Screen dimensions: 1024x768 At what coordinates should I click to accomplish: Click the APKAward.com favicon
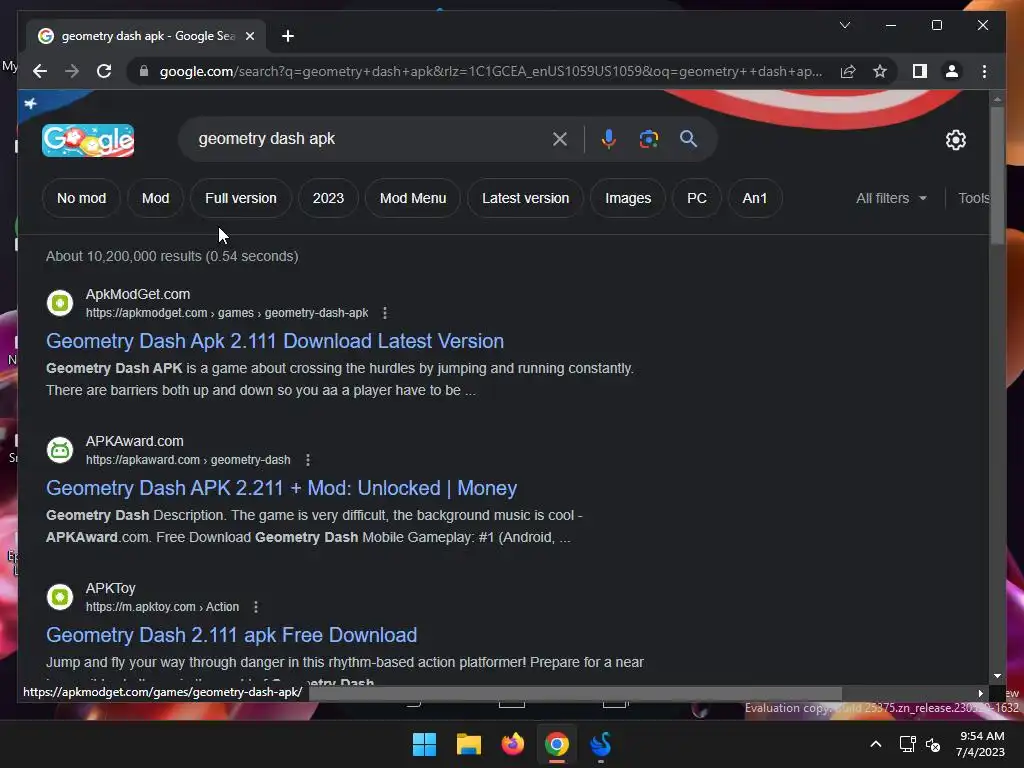(x=60, y=450)
